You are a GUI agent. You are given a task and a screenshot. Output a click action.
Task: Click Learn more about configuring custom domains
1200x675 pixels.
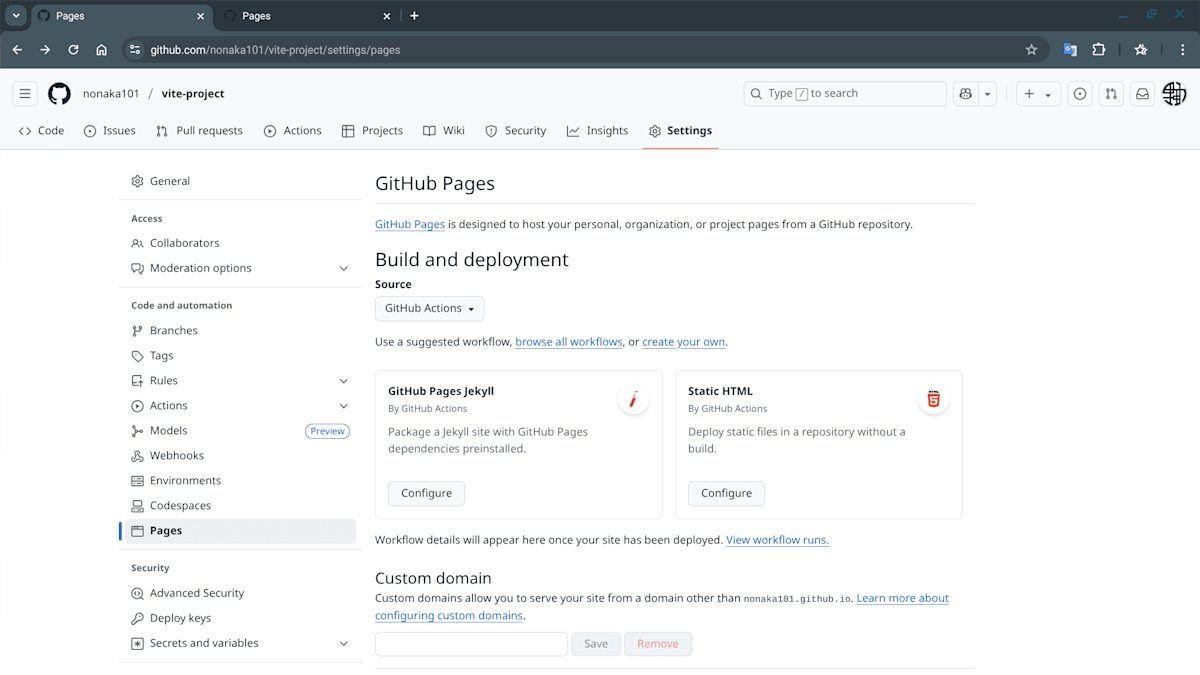(x=902, y=599)
